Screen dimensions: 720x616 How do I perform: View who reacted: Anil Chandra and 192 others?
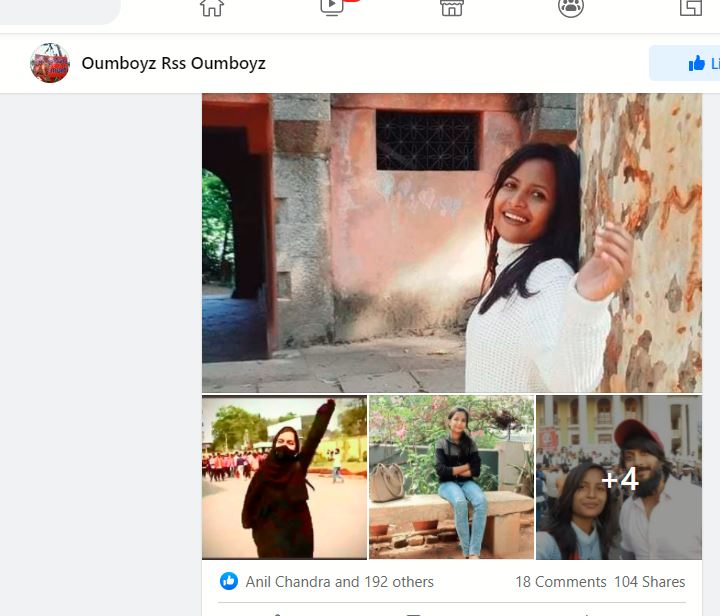point(339,581)
